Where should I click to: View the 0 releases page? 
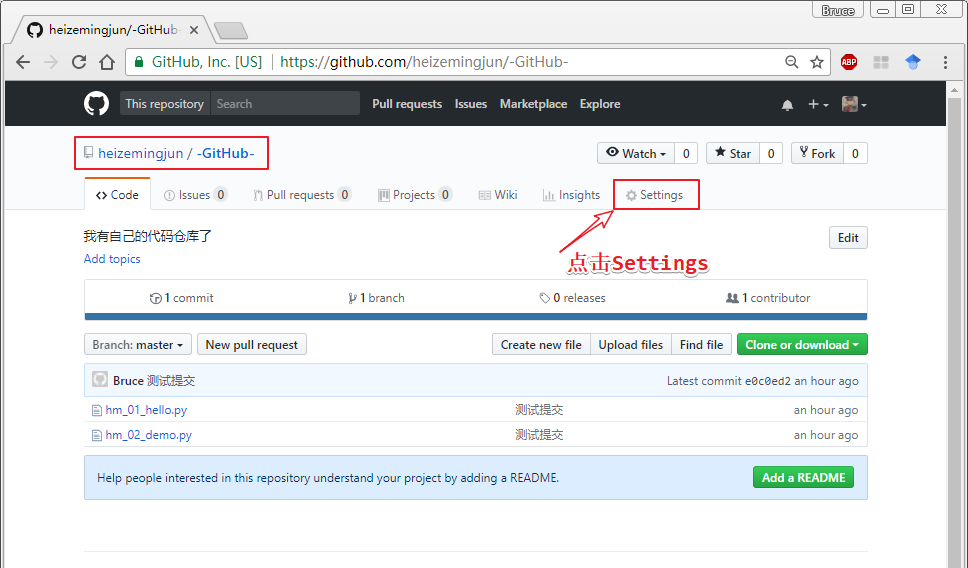click(x=572, y=298)
